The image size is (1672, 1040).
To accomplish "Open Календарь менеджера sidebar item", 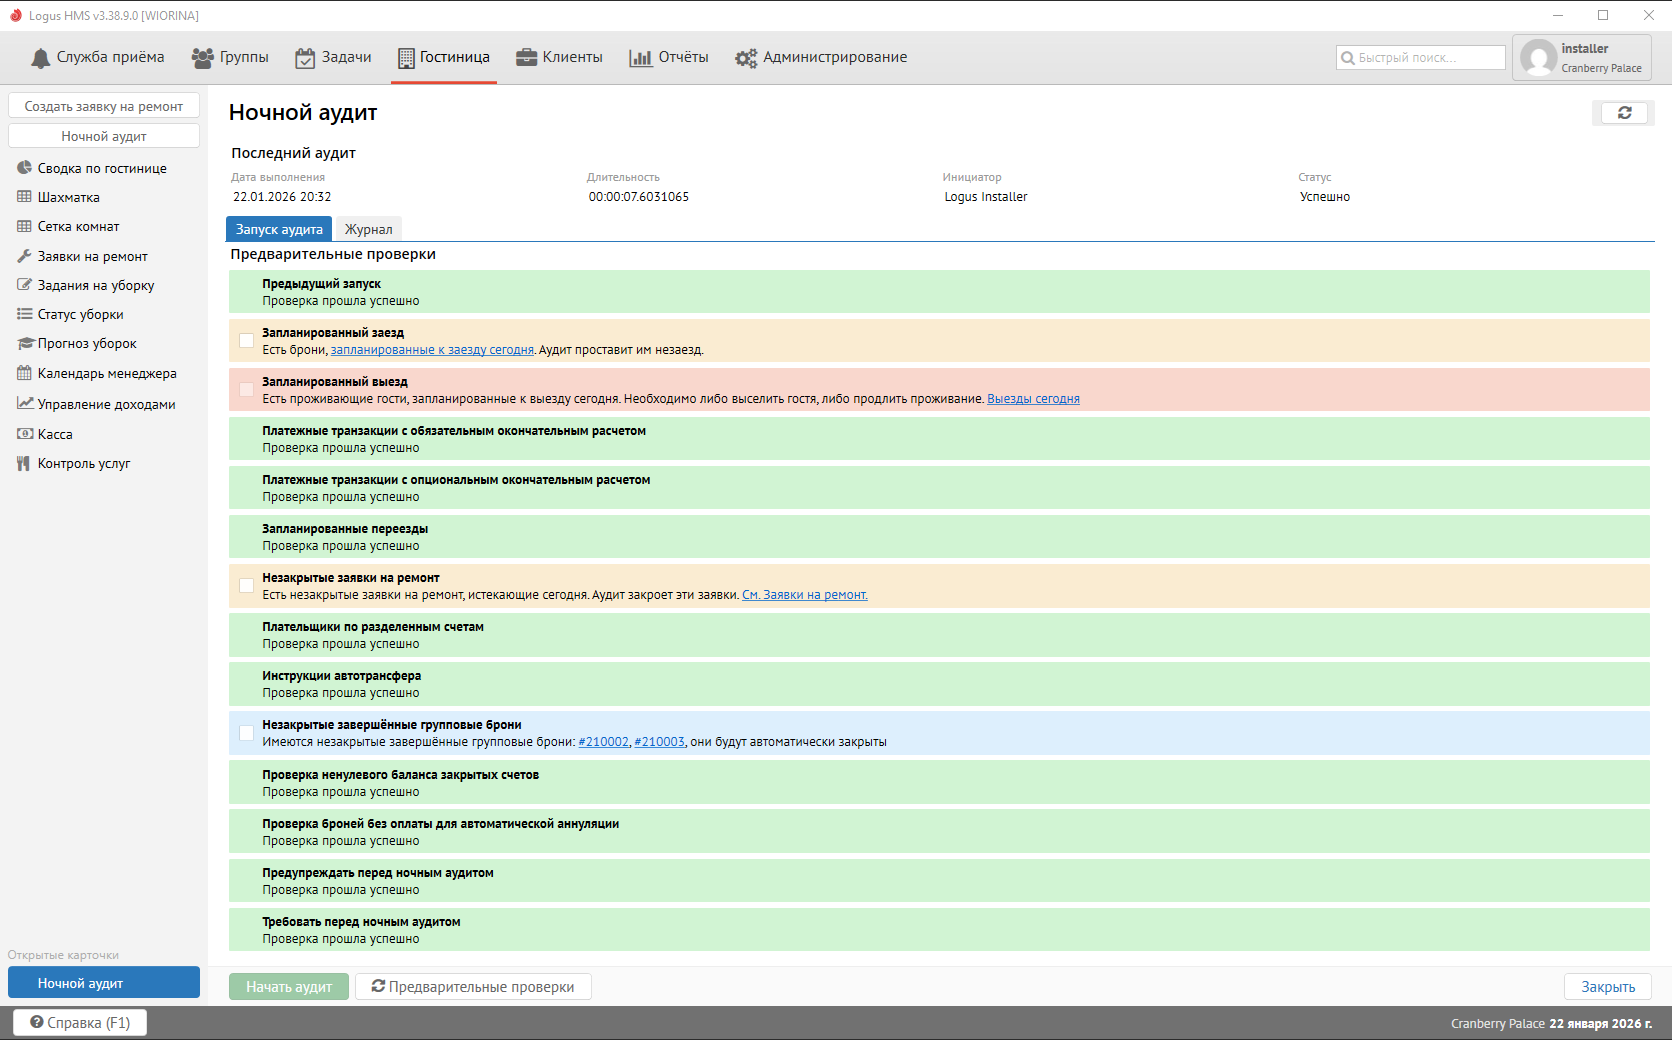I will click(106, 374).
